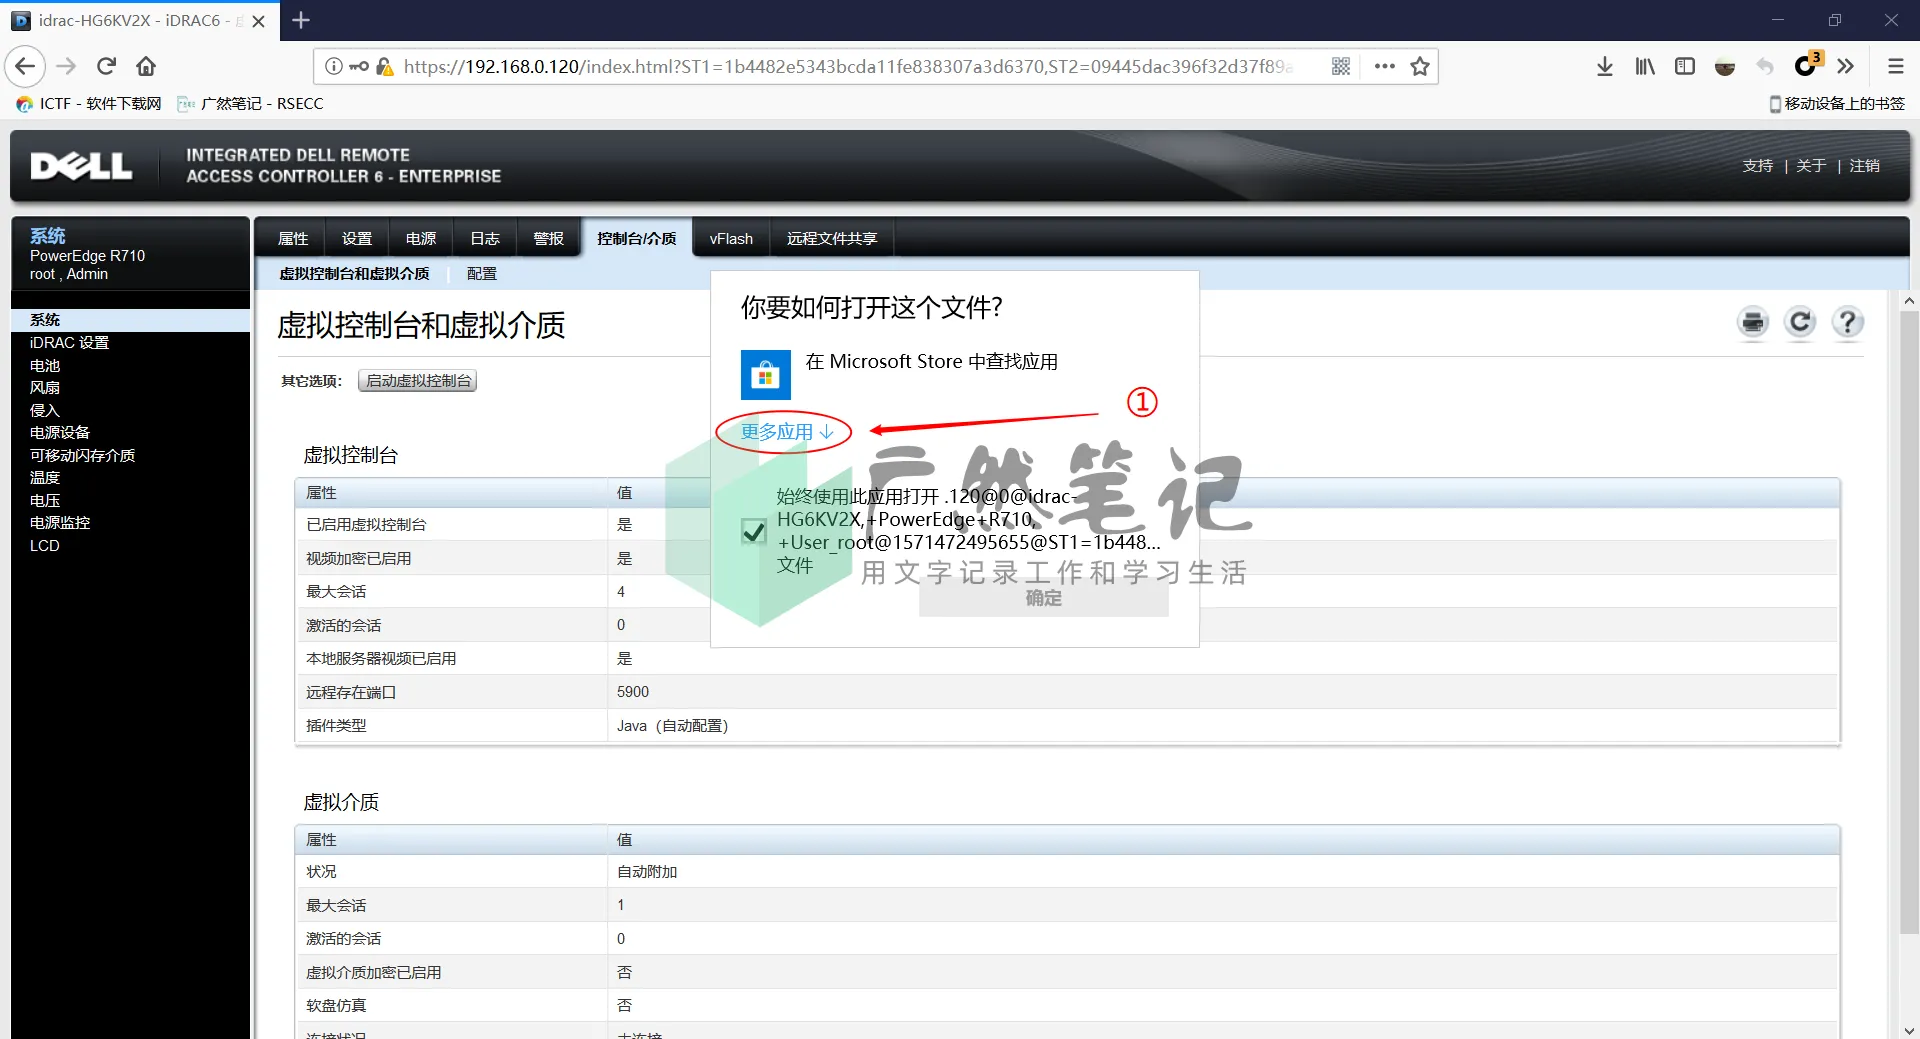Toggle always use this app checkbox

point(754,531)
